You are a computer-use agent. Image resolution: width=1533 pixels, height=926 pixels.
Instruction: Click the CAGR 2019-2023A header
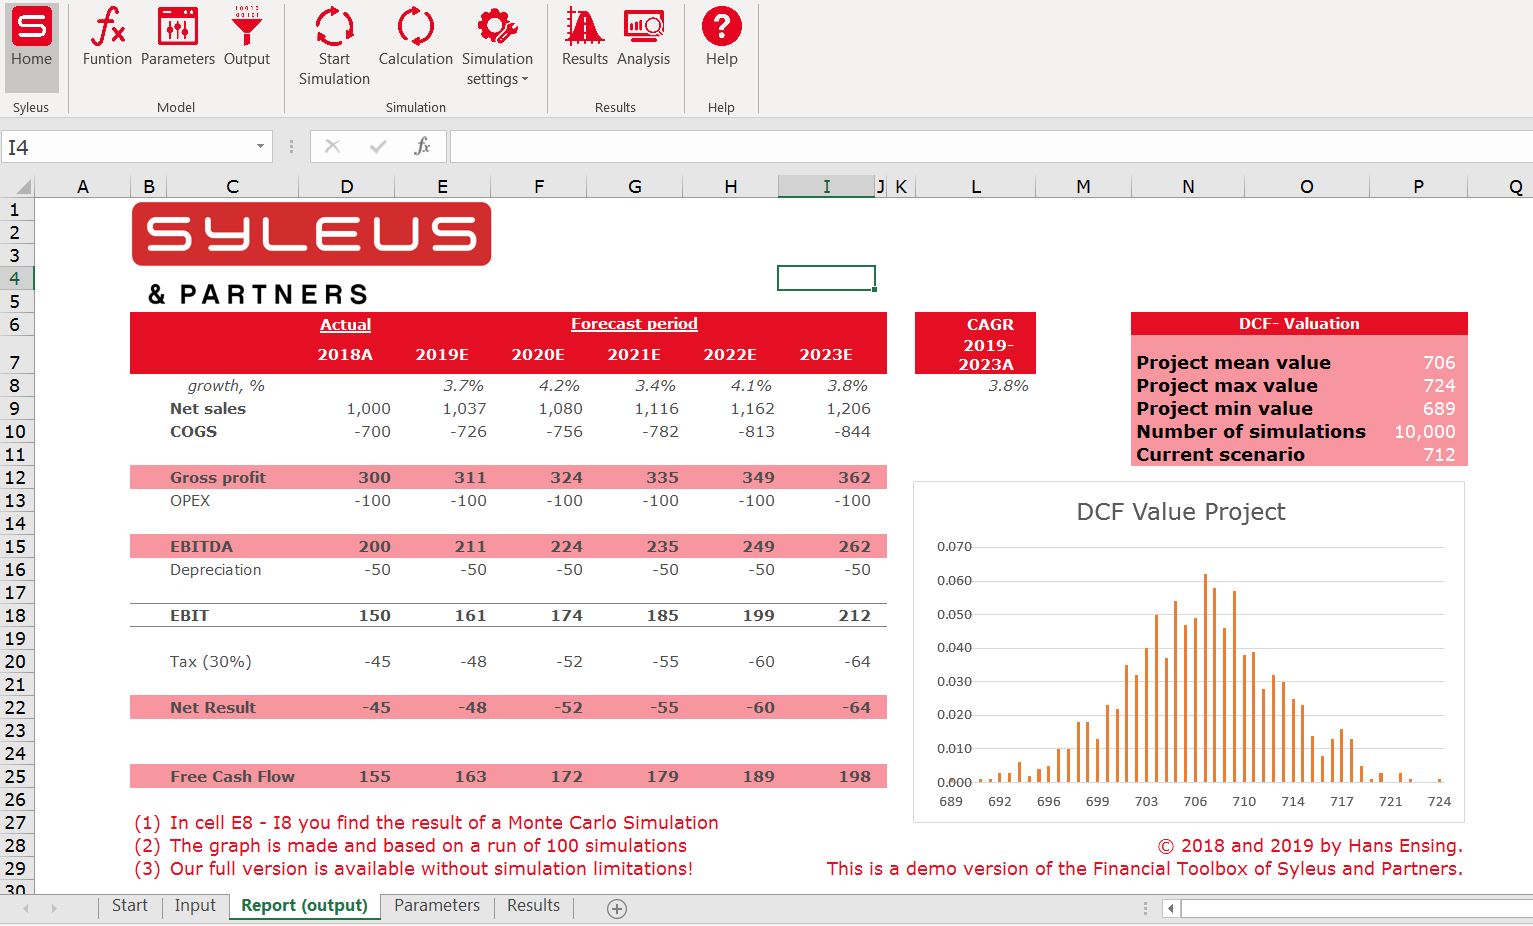pyautogui.click(x=975, y=344)
